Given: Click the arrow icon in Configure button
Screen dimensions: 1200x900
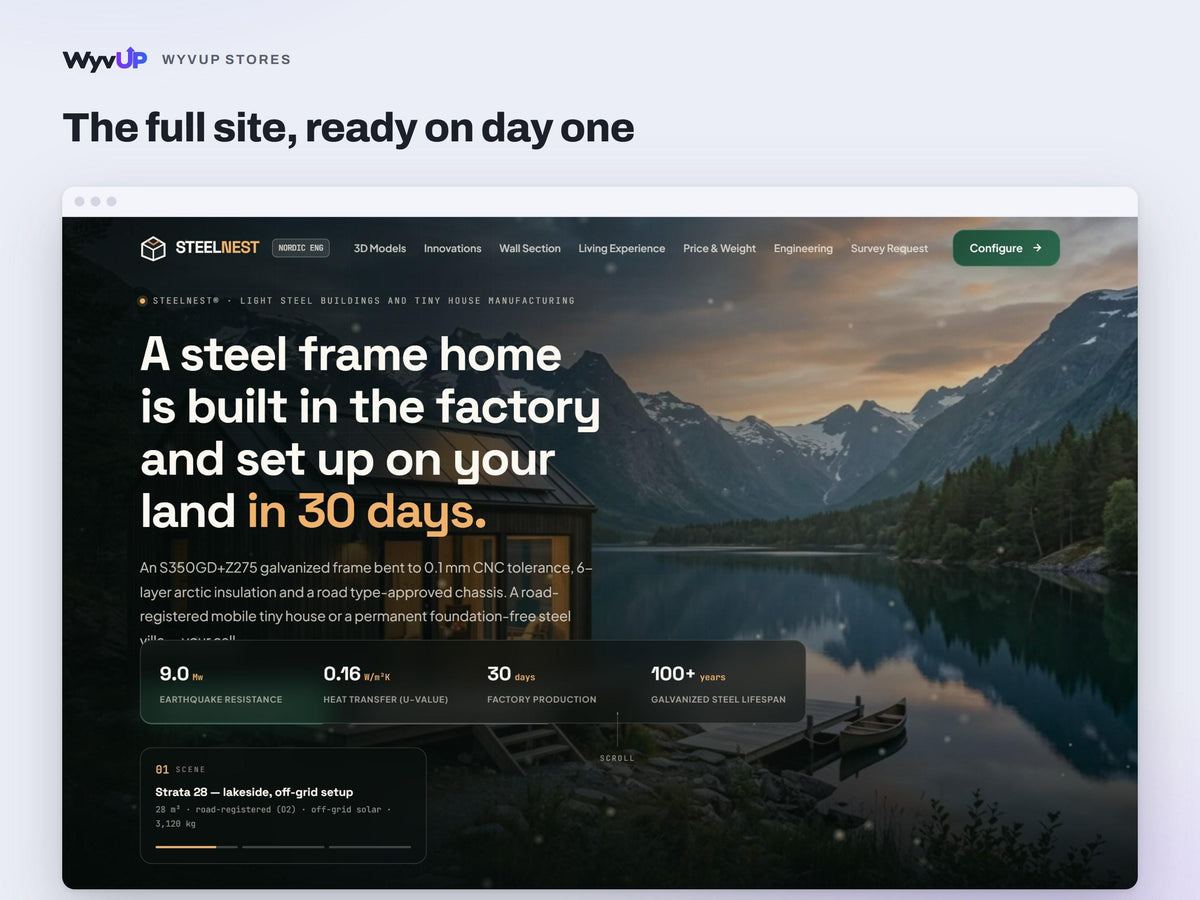Looking at the screenshot, I should coord(1037,248).
